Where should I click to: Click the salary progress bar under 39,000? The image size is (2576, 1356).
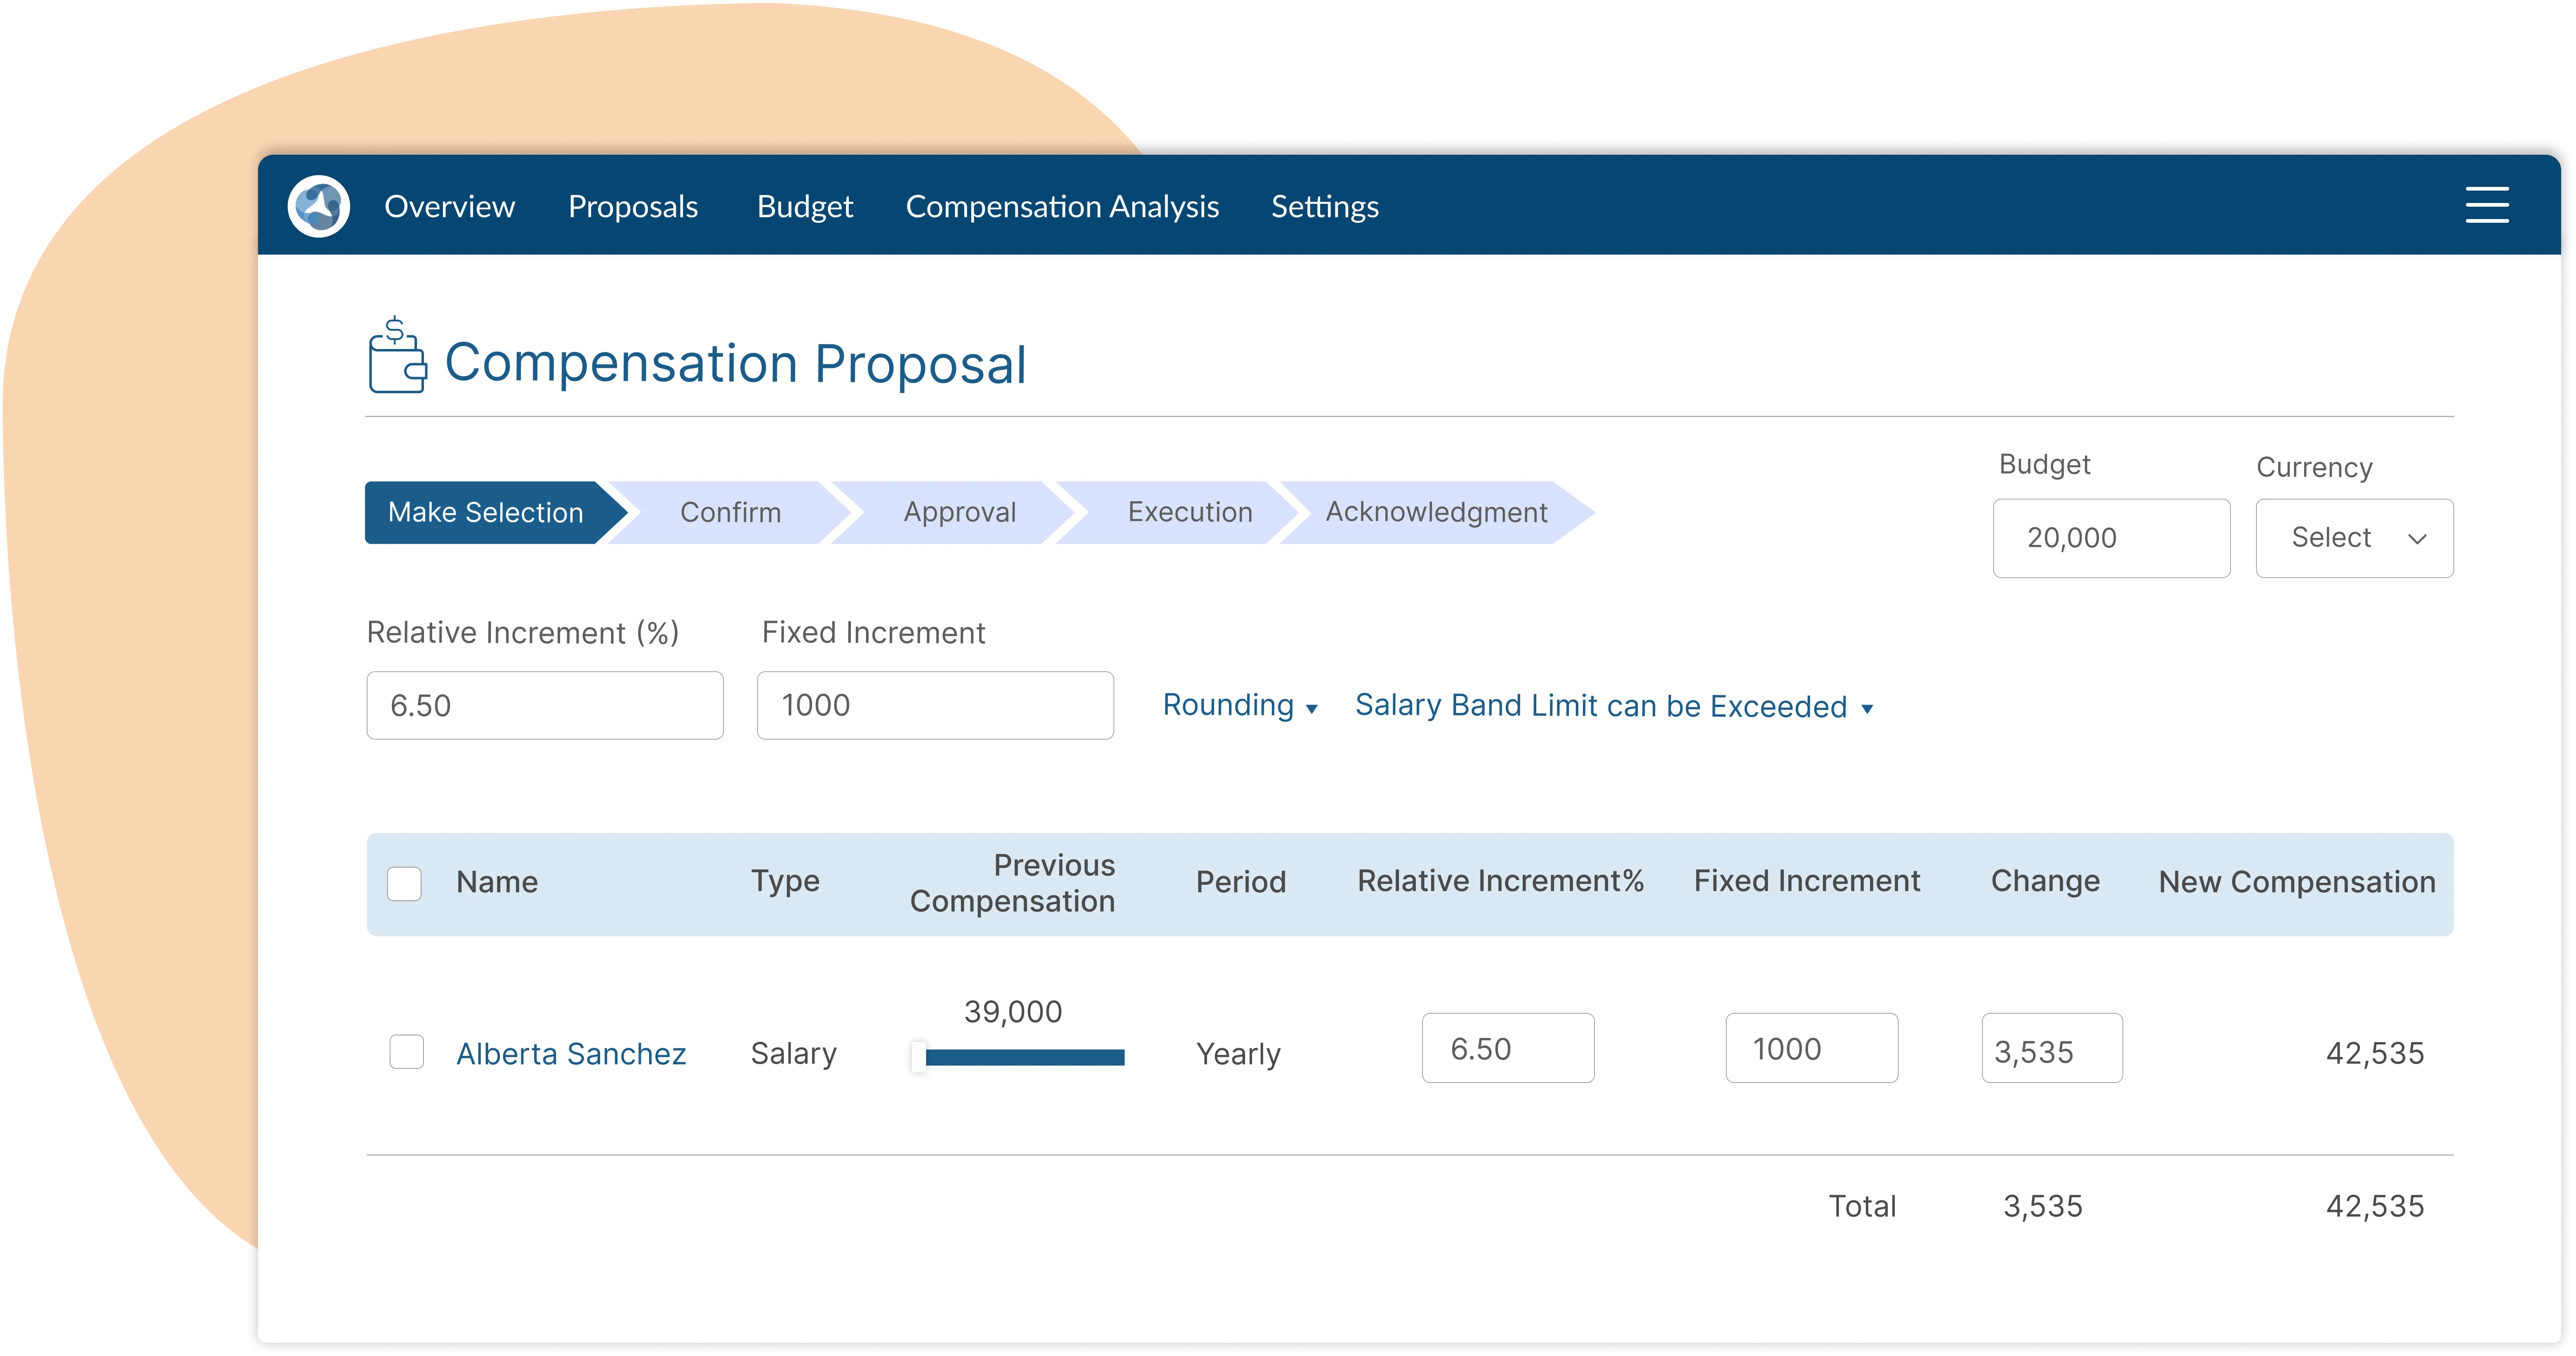(x=1018, y=1057)
